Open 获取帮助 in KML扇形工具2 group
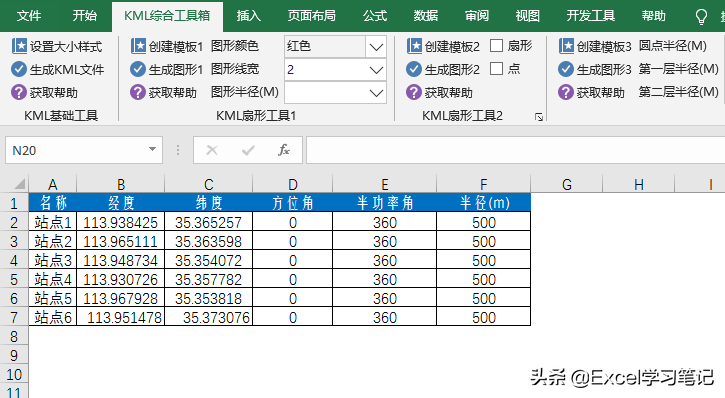 [x=439, y=92]
